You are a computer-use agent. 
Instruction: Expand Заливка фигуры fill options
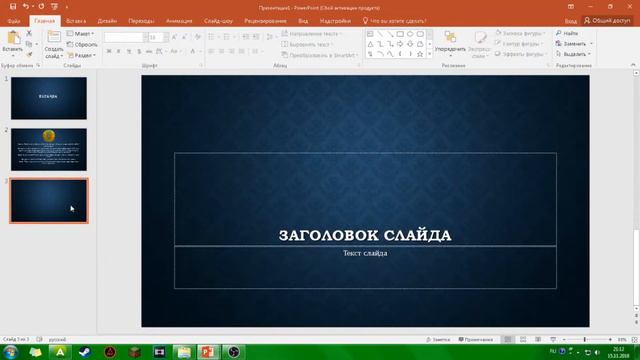tap(520, 33)
